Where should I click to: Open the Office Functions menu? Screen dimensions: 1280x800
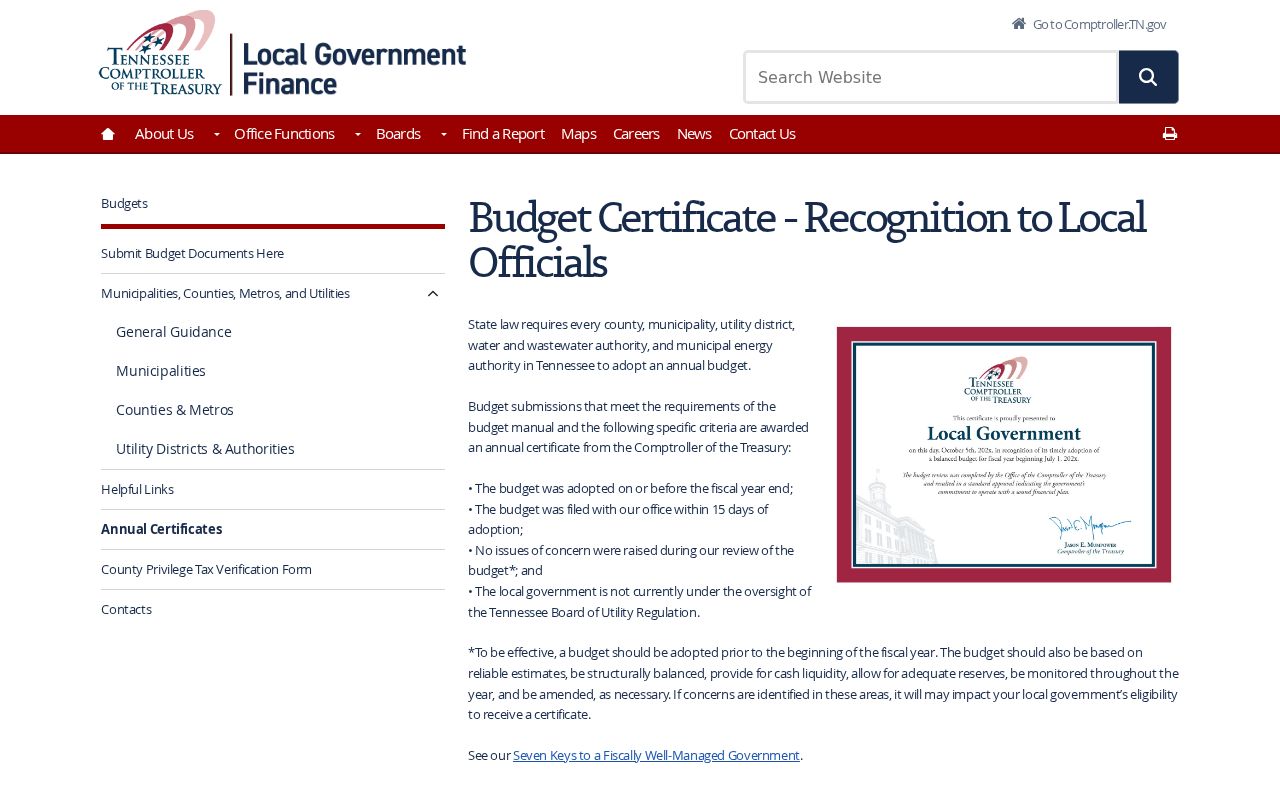click(x=284, y=134)
